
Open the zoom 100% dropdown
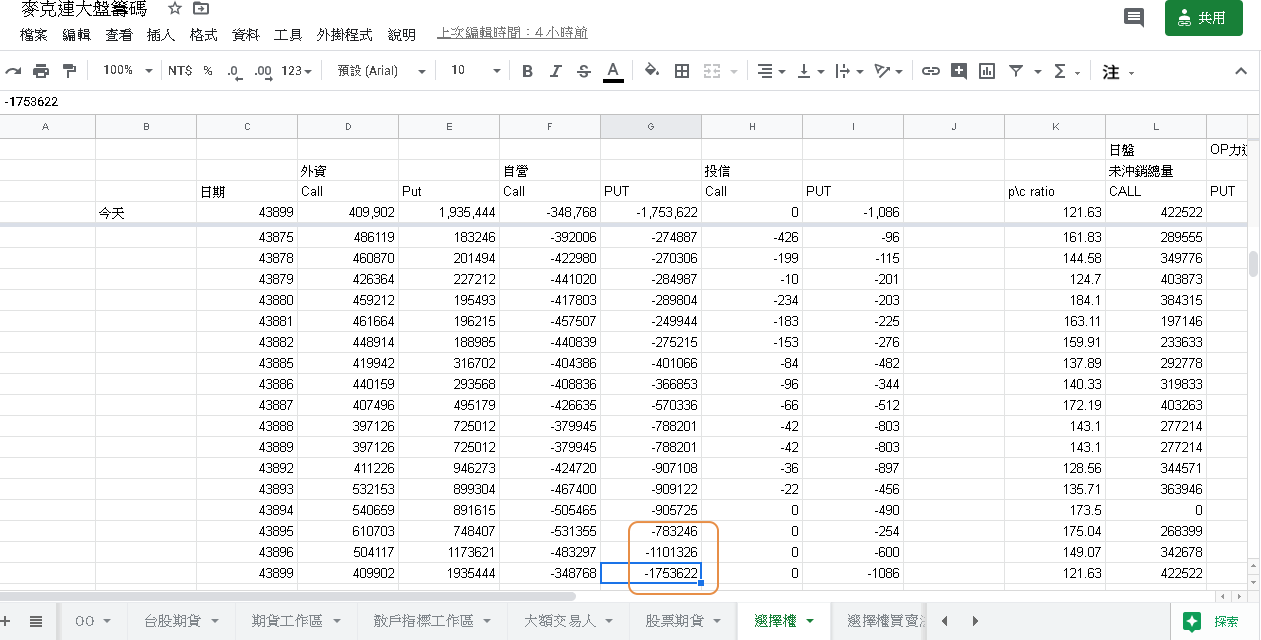(128, 71)
